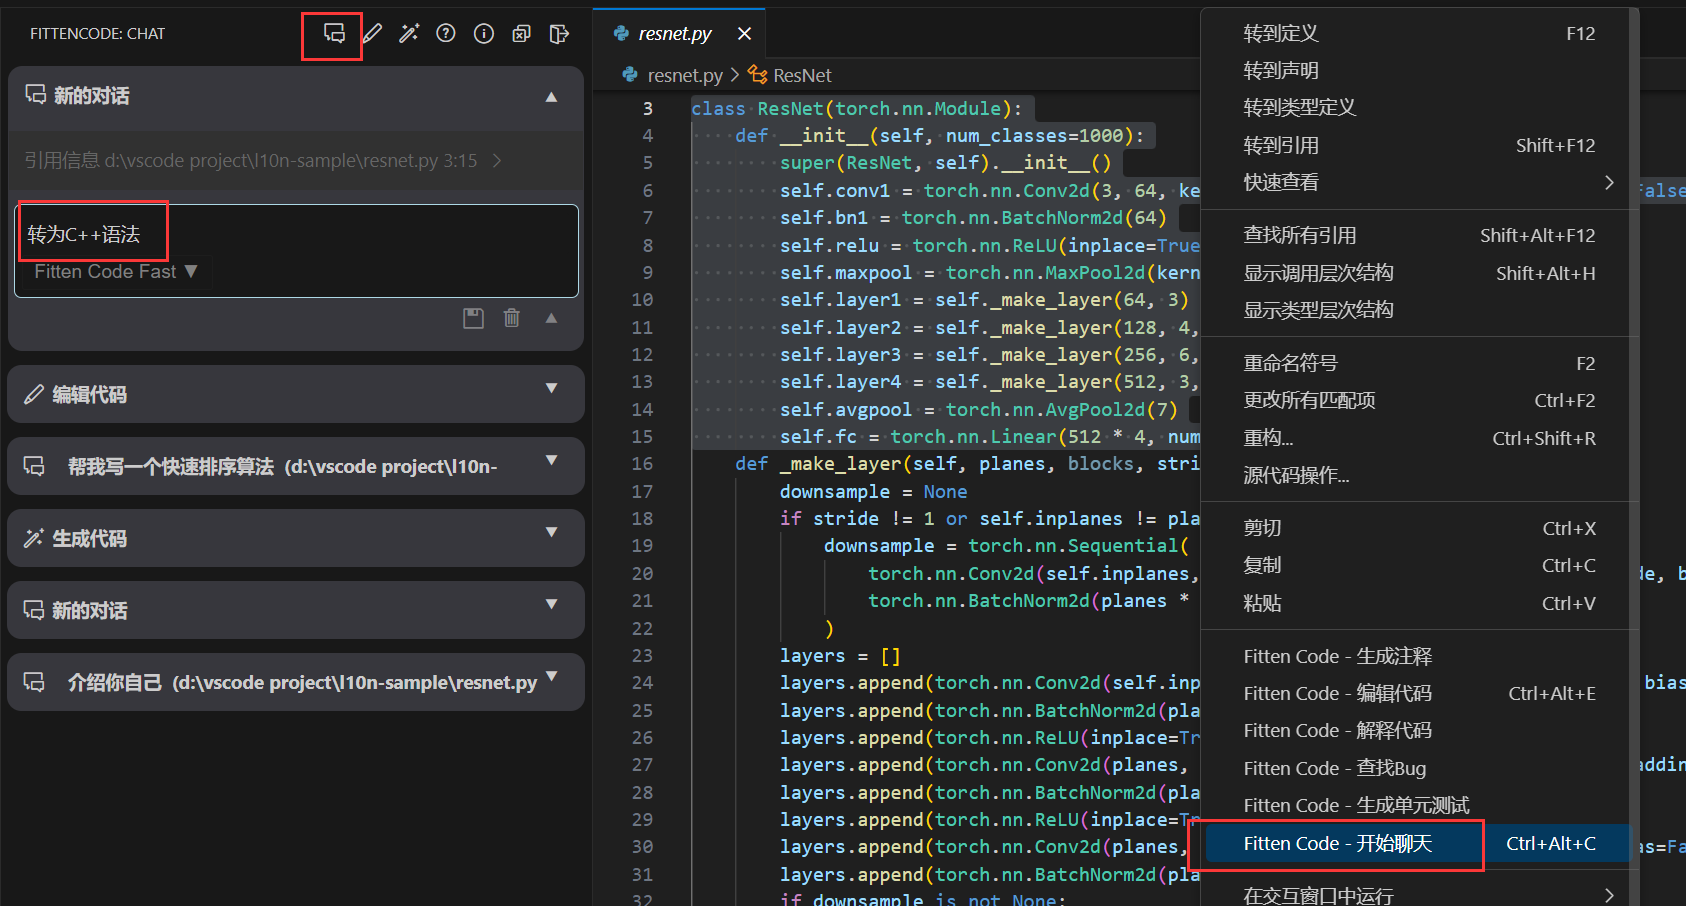Click the save conversation floppy disk icon
Screen dimensions: 1686x906
click(474, 318)
